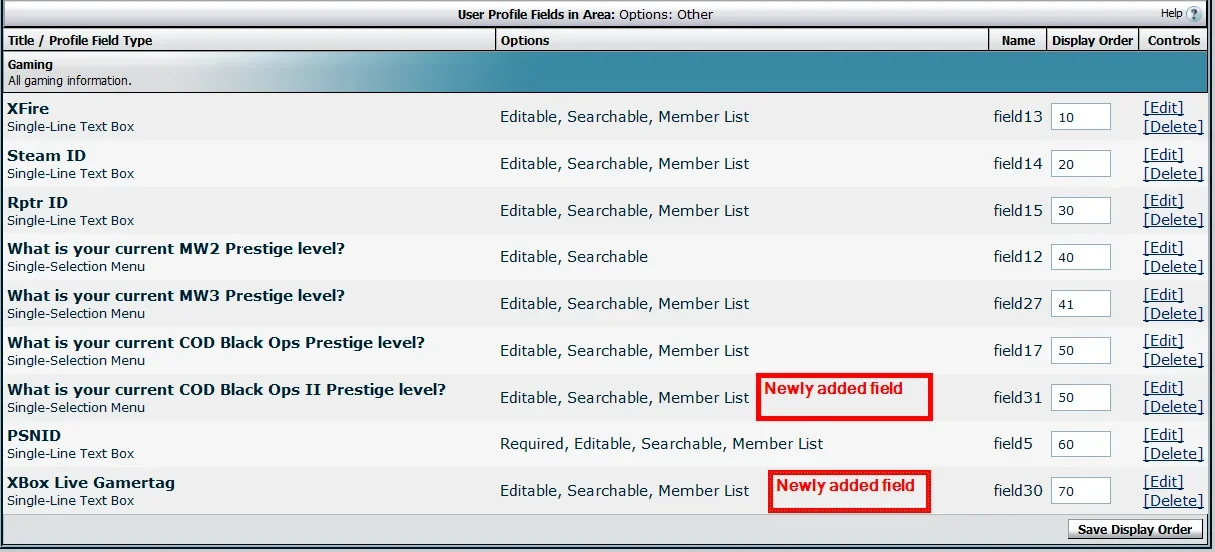The height and width of the screenshot is (552, 1215).
Task: Click the Help text link
Action: [1171, 14]
